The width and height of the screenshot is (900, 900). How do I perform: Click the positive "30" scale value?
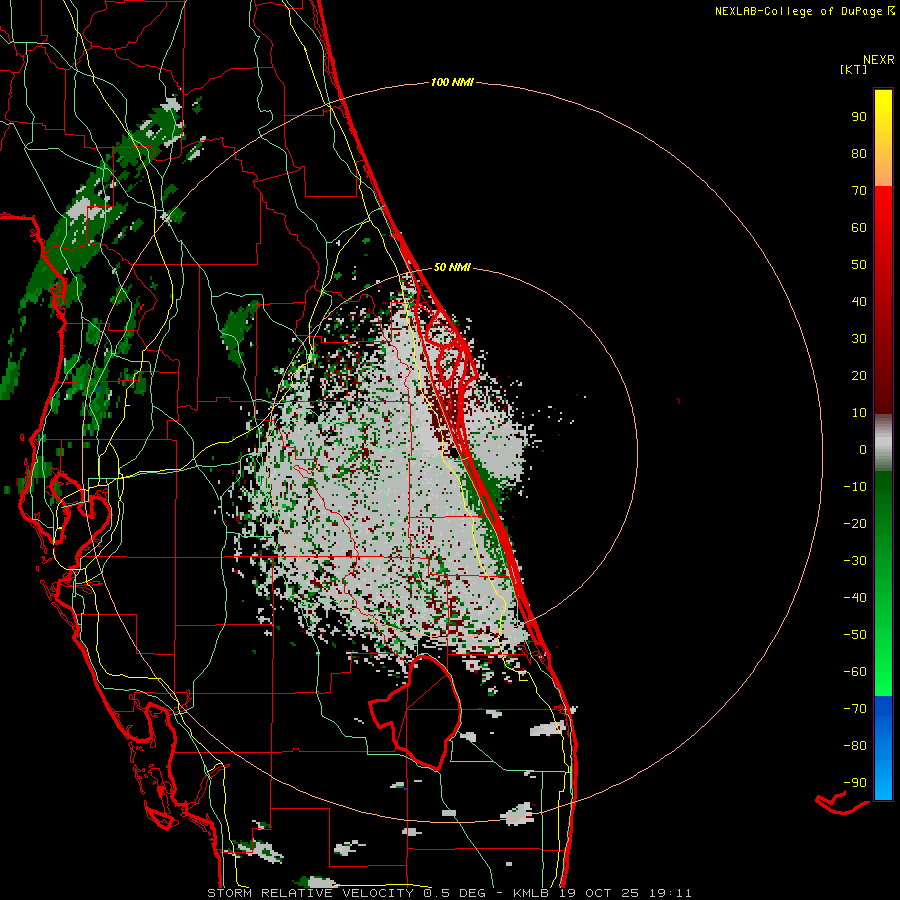pos(859,339)
